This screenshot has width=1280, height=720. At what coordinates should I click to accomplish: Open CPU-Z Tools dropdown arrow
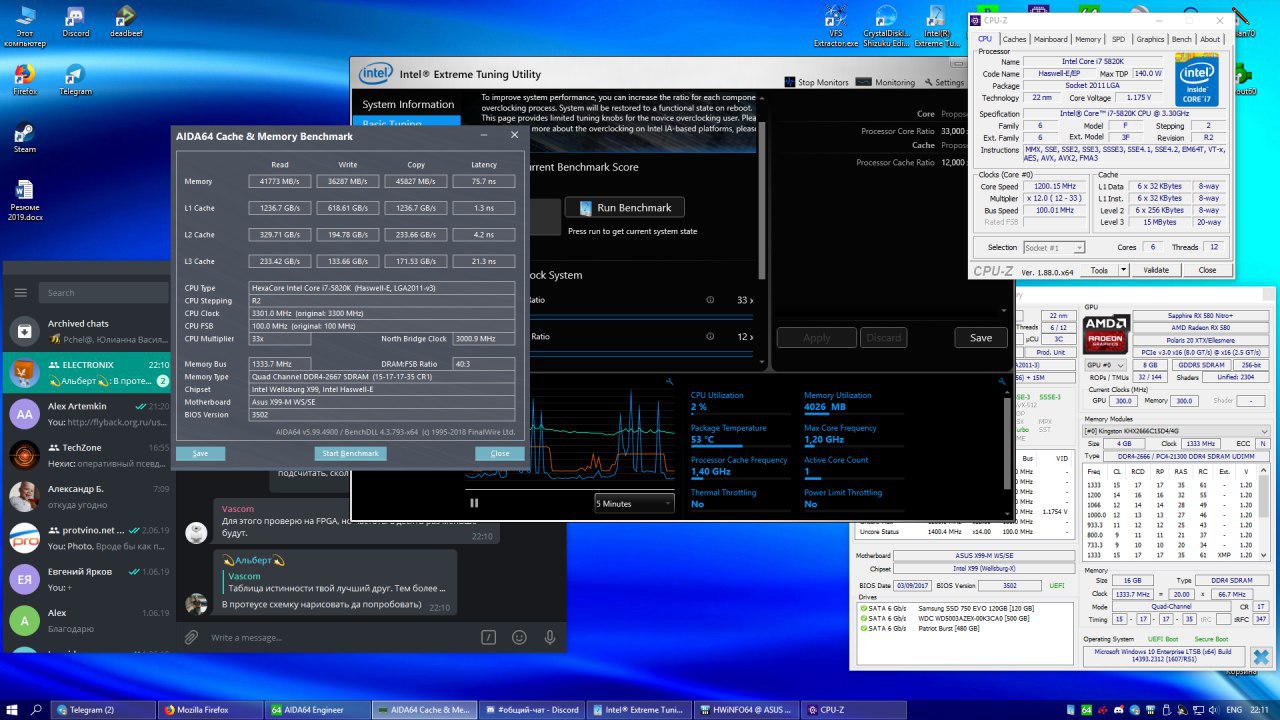[x=1123, y=270]
